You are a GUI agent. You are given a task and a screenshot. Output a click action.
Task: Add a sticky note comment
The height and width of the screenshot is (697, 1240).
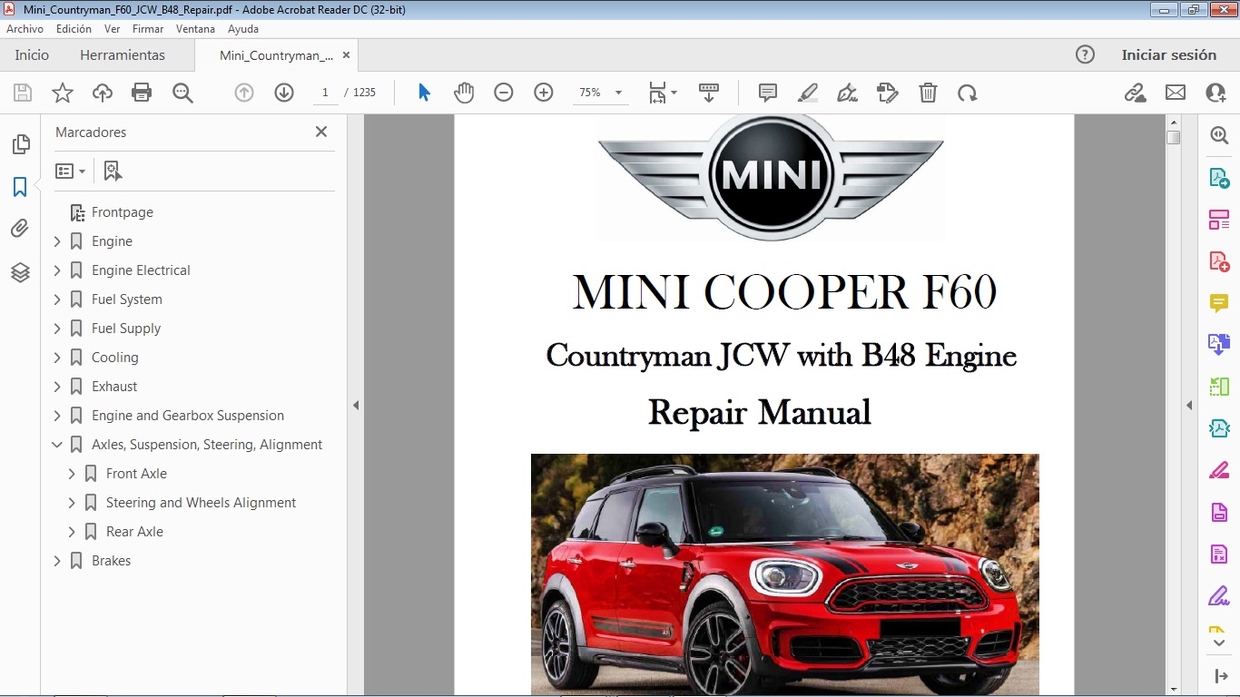767,92
